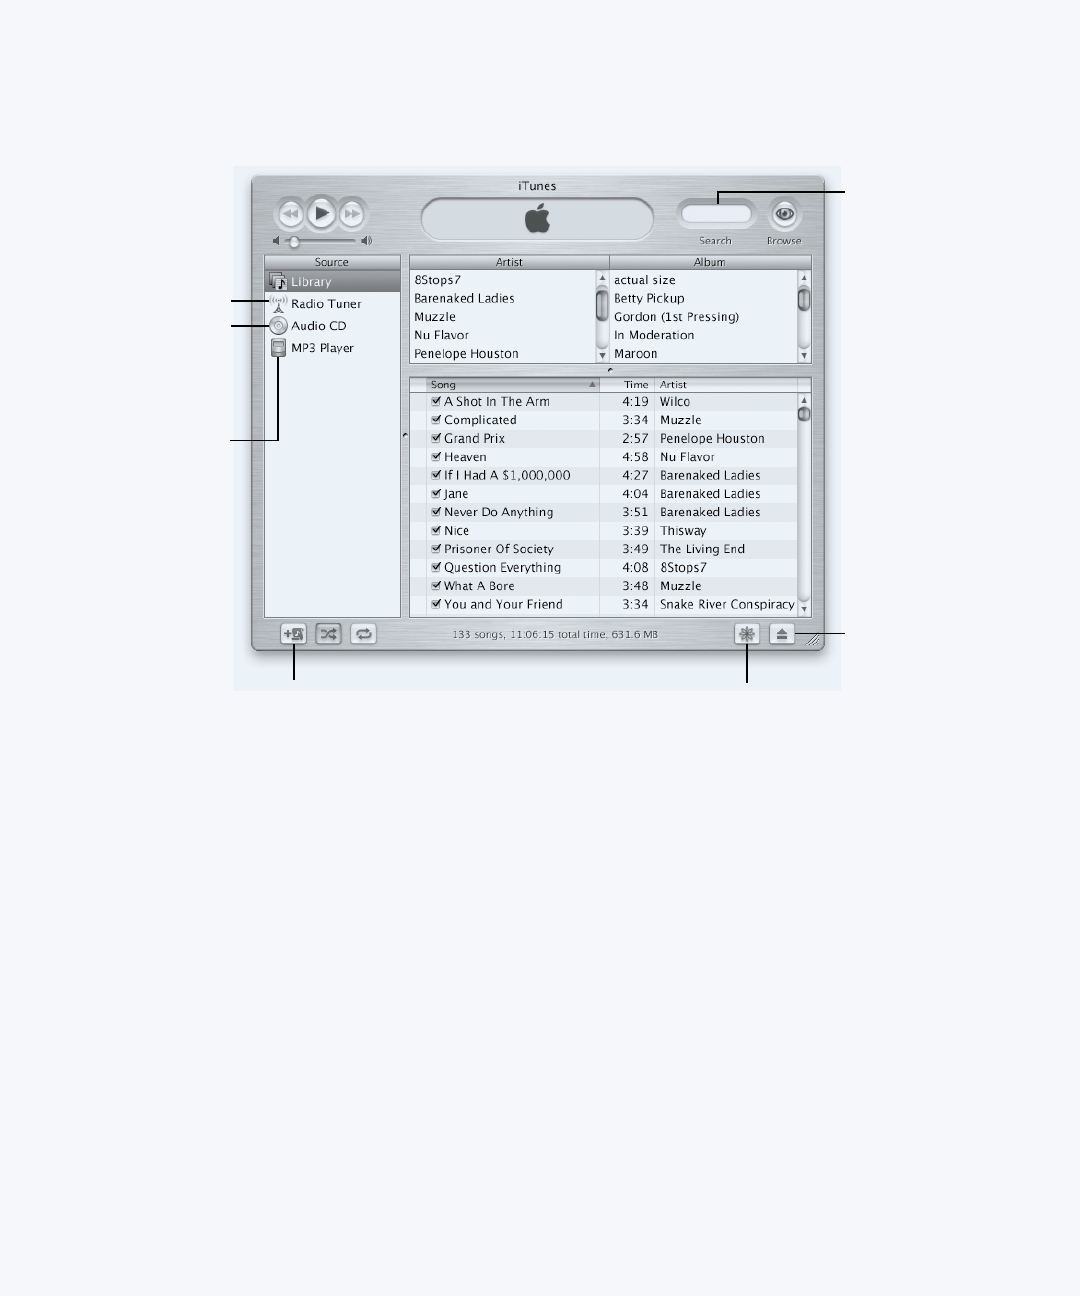
Task: Click the Fast Forward button
Action: pos(352,214)
